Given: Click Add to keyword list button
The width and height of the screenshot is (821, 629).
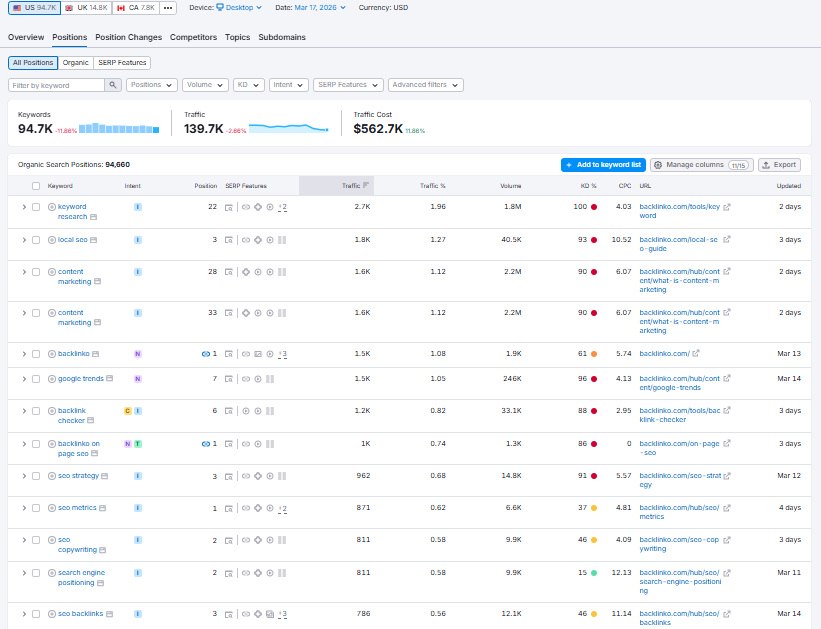Looking at the screenshot, I should 603,164.
